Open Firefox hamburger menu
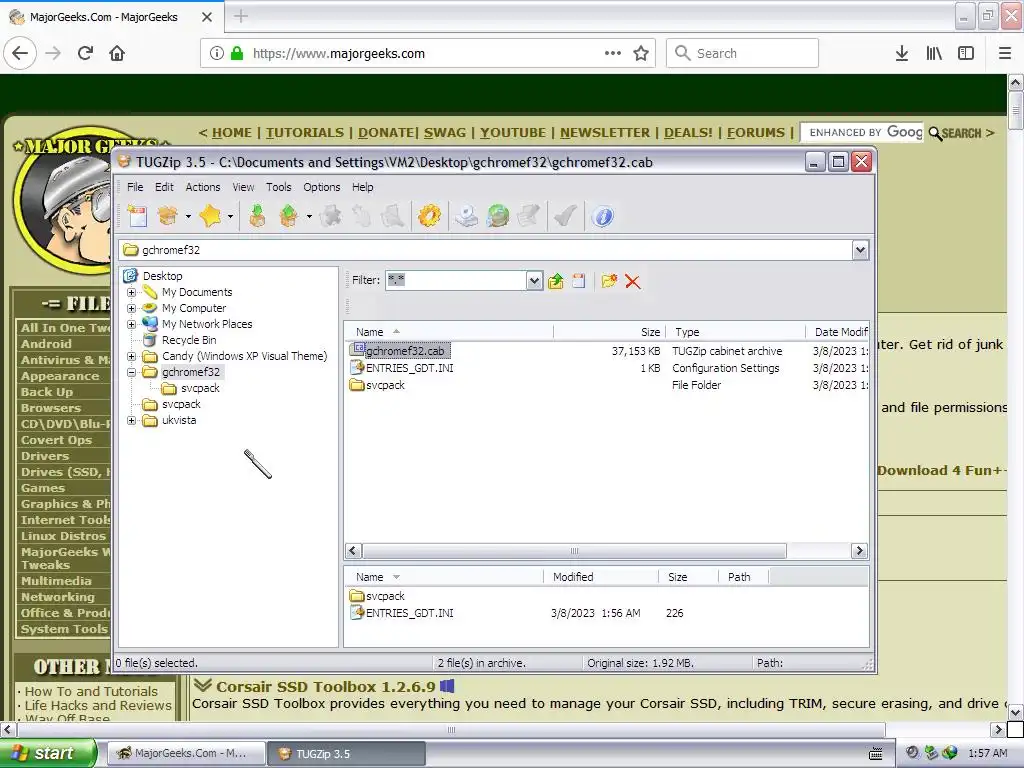Screen dimensions: 1024x768 1005,54
